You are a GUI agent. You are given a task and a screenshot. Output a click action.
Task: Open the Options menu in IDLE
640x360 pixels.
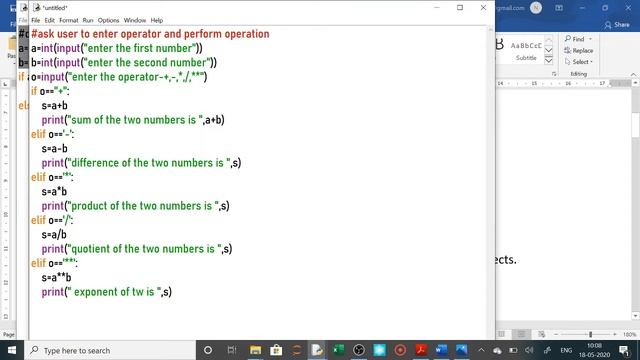pos(108,20)
